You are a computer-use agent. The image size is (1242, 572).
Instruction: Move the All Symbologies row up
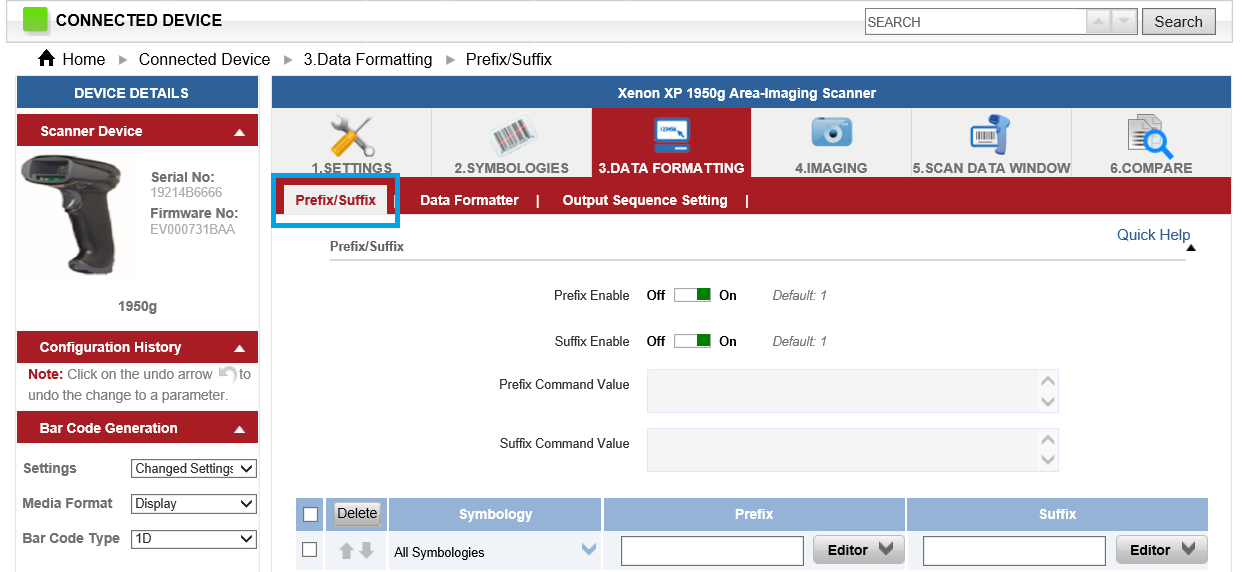coord(346,551)
